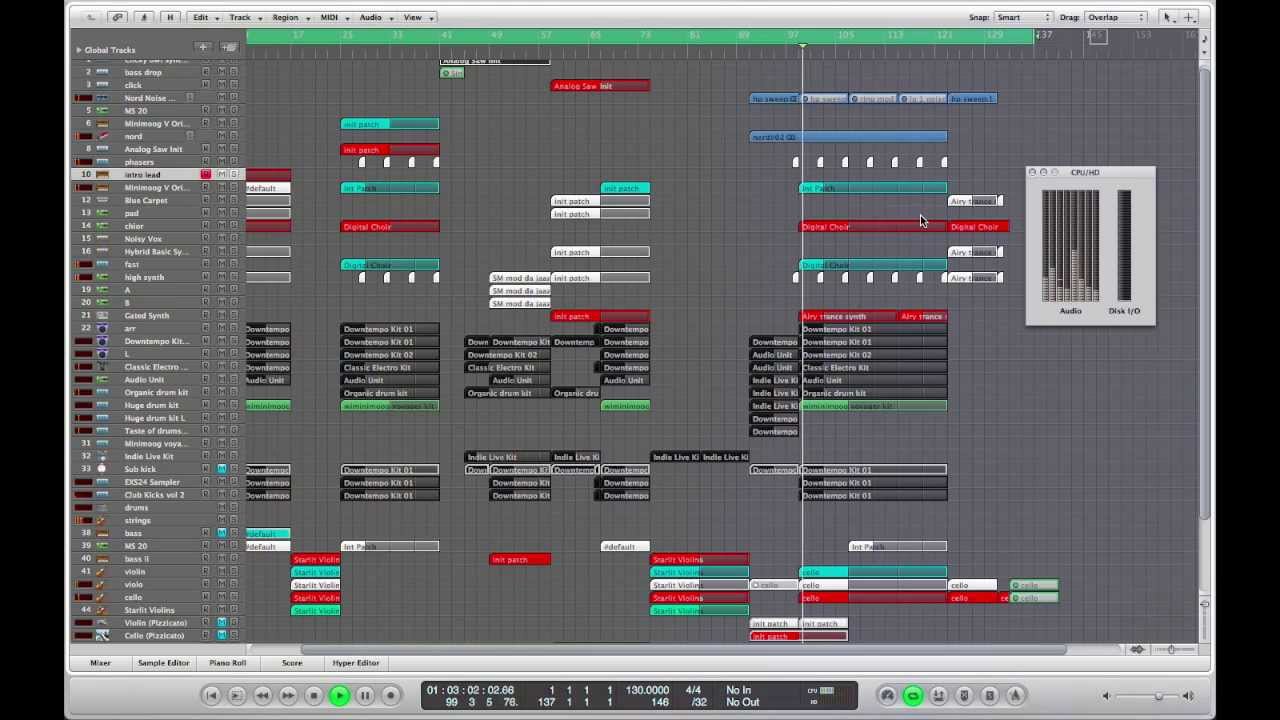Open the Hyper Editor tab
The width and height of the screenshot is (1280, 720).
[x=356, y=662]
